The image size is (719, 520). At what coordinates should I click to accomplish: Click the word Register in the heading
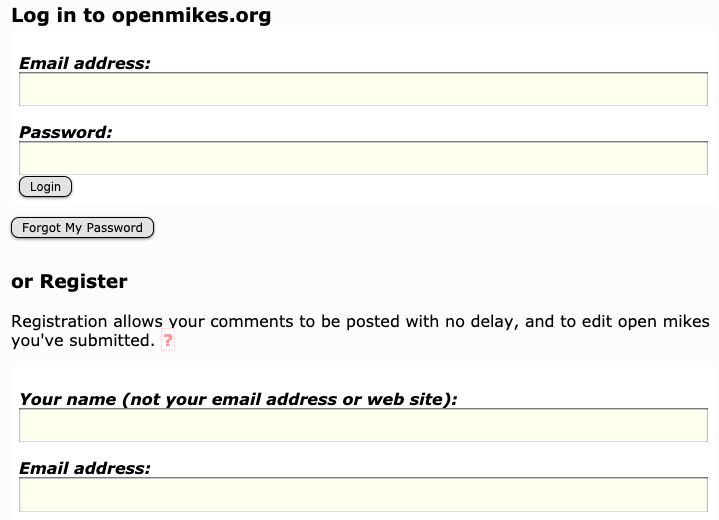(83, 281)
